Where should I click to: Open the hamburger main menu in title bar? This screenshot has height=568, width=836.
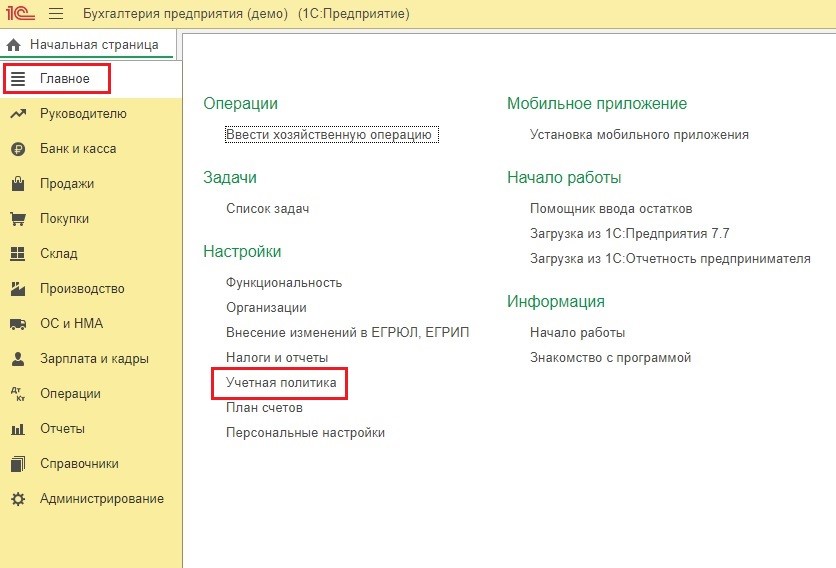(x=56, y=14)
